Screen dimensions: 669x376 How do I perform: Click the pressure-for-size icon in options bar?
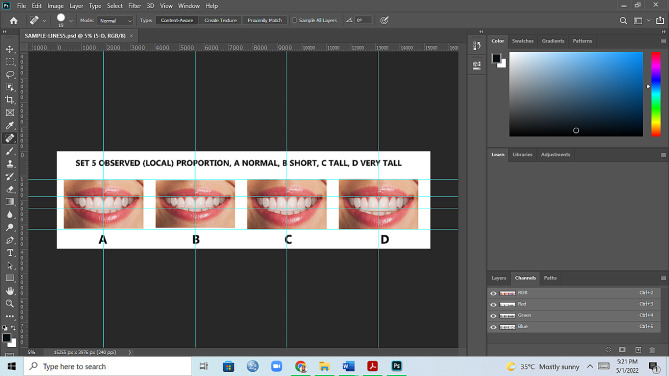tap(384, 20)
